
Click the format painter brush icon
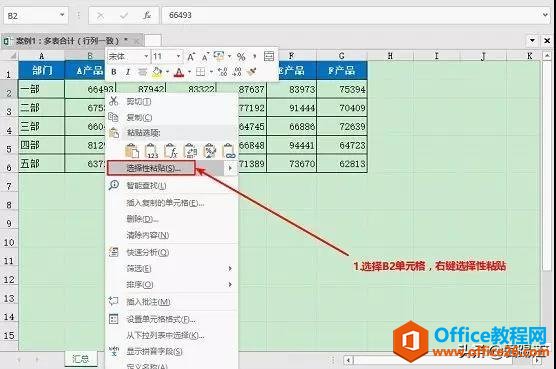tap(251, 72)
